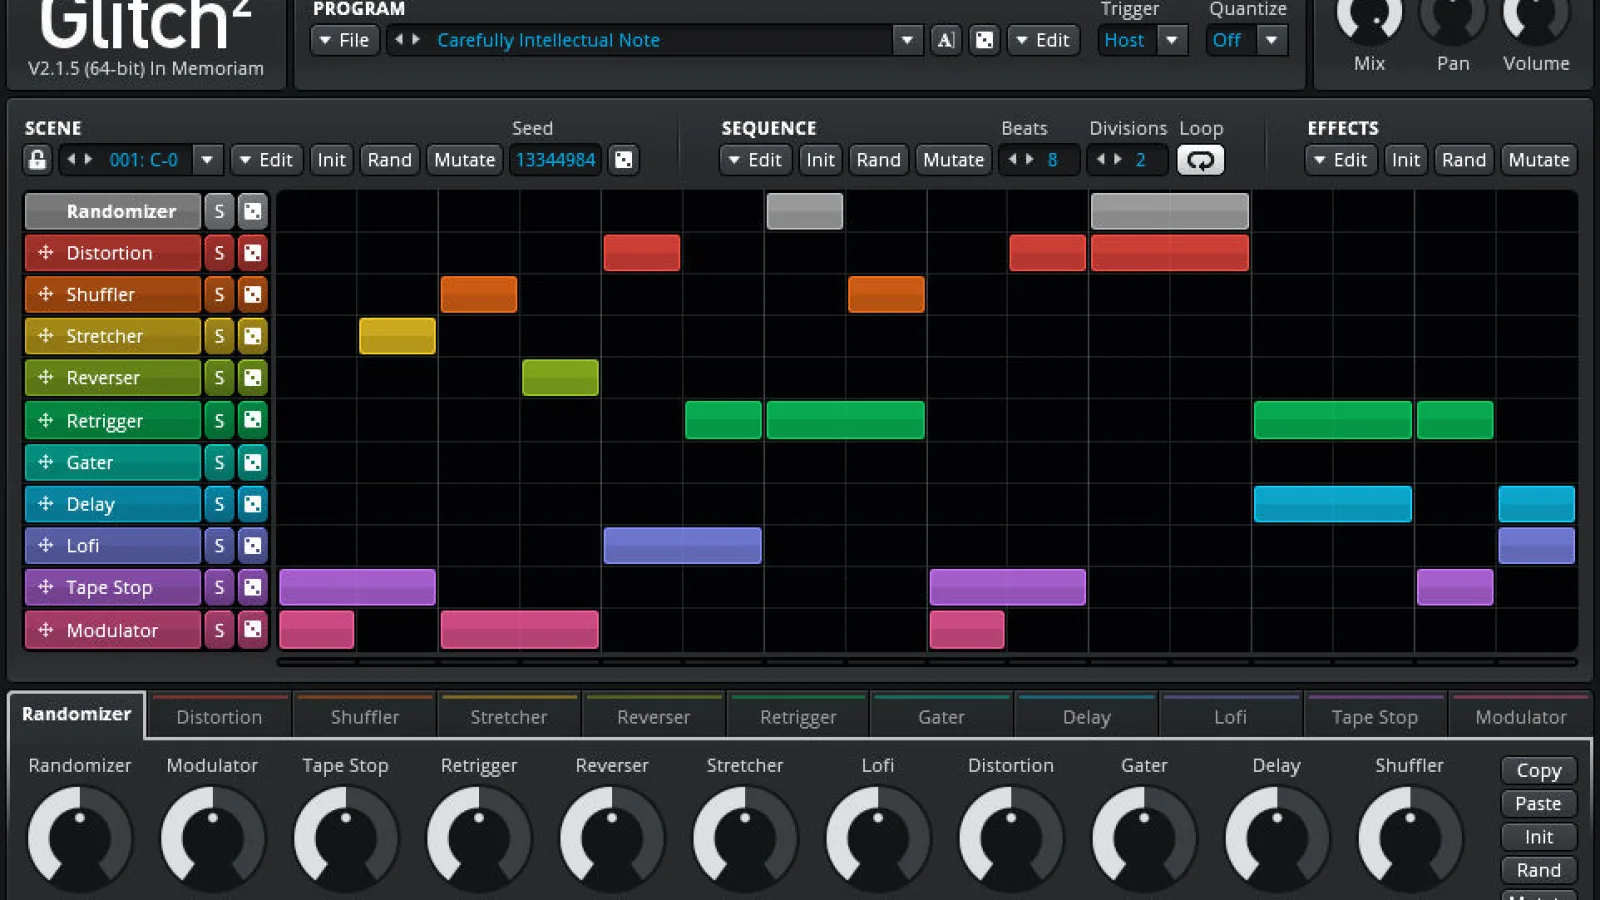The height and width of the screenshot is (900, 1600).
Task: Click the Tape Stop move handle icon
Action: (x=45, y=587)
